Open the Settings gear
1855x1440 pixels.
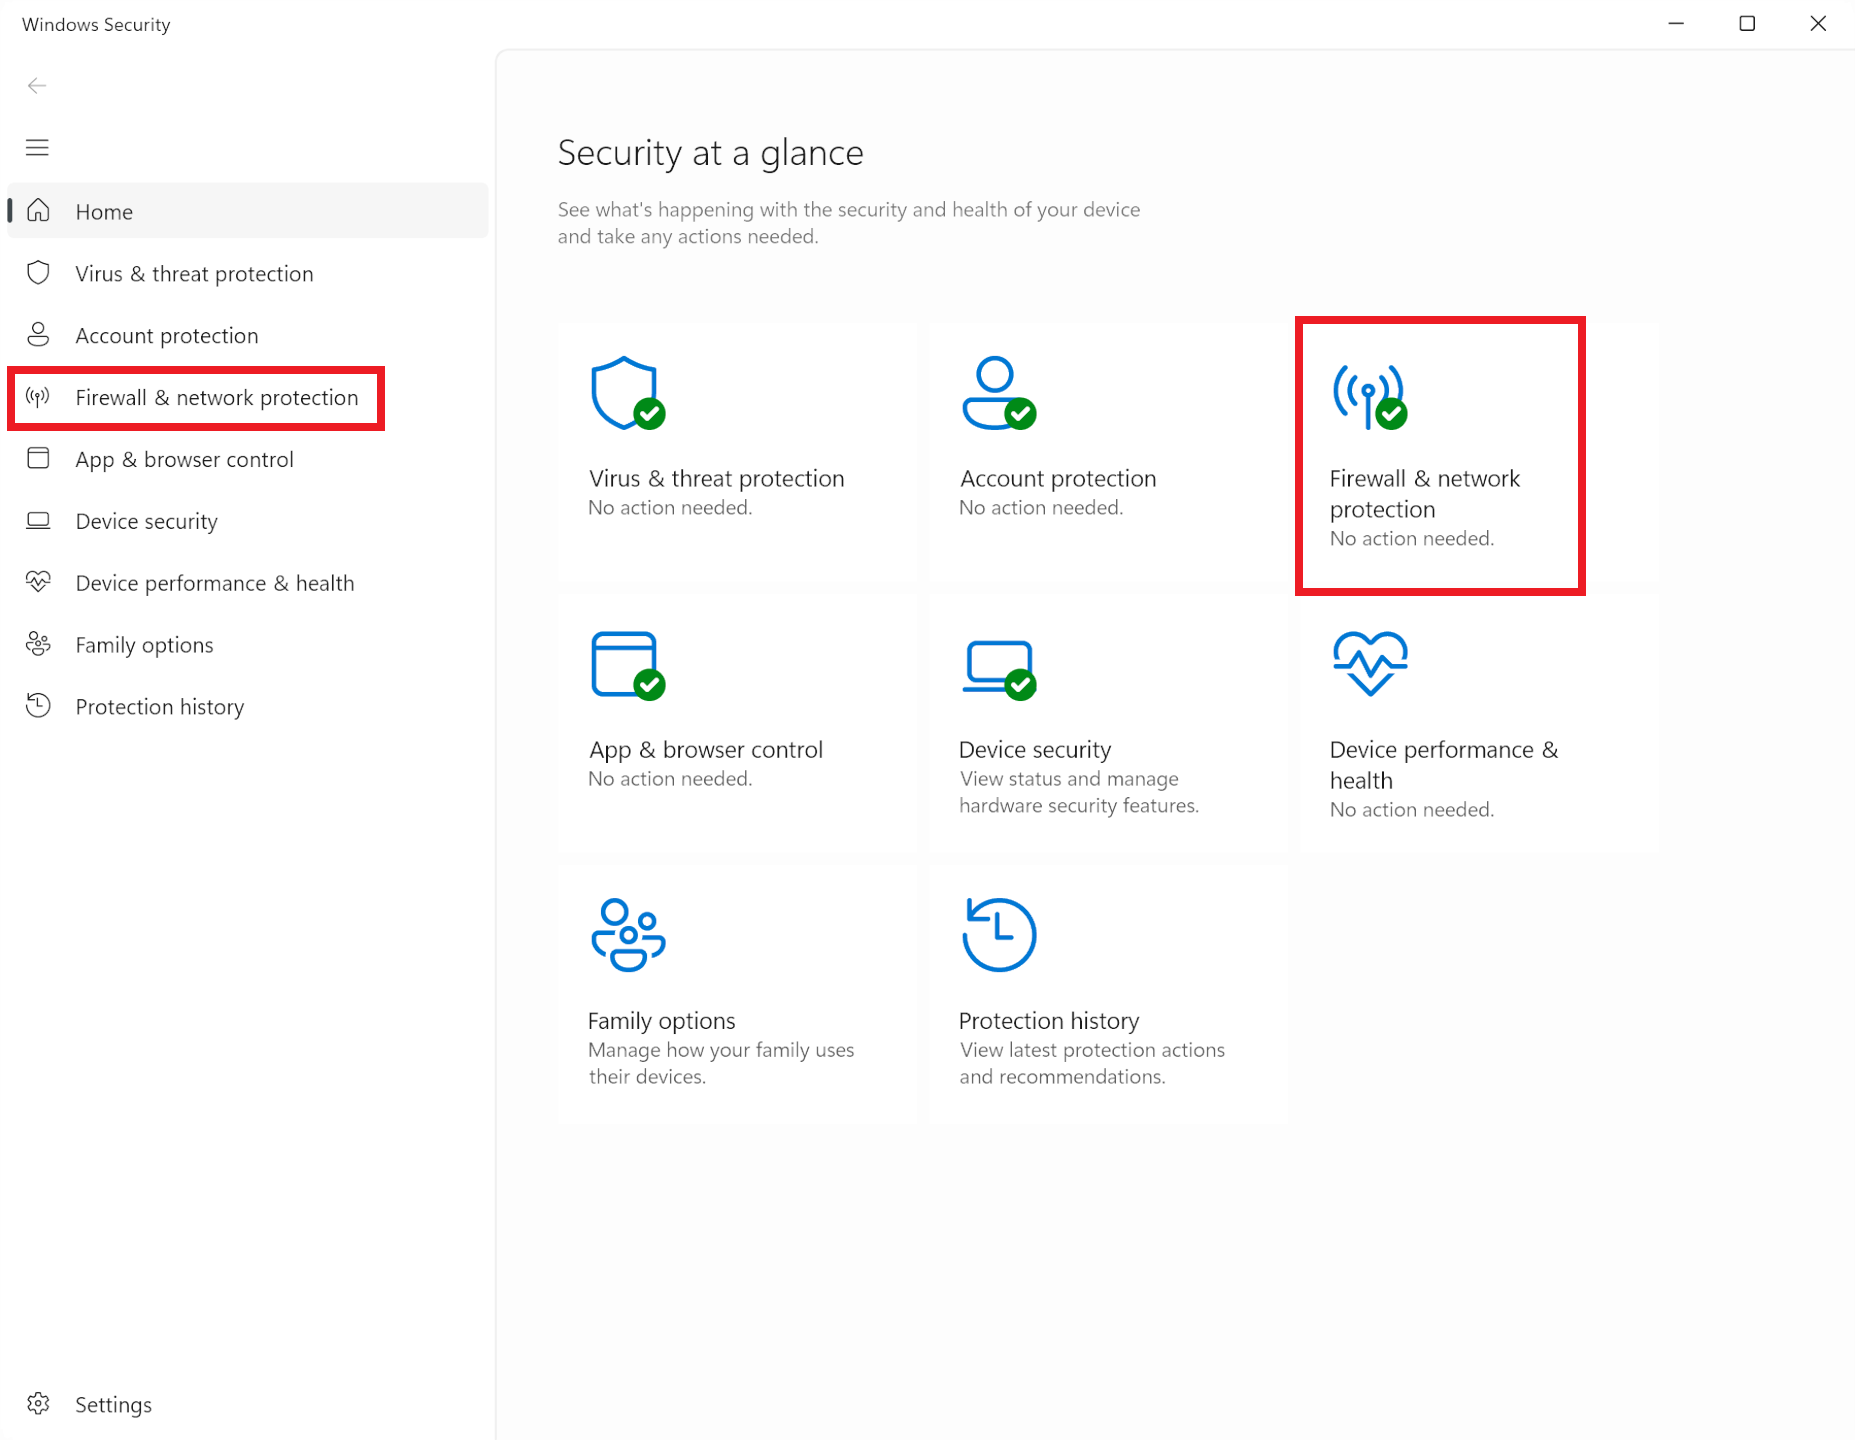coord(38,1404)
